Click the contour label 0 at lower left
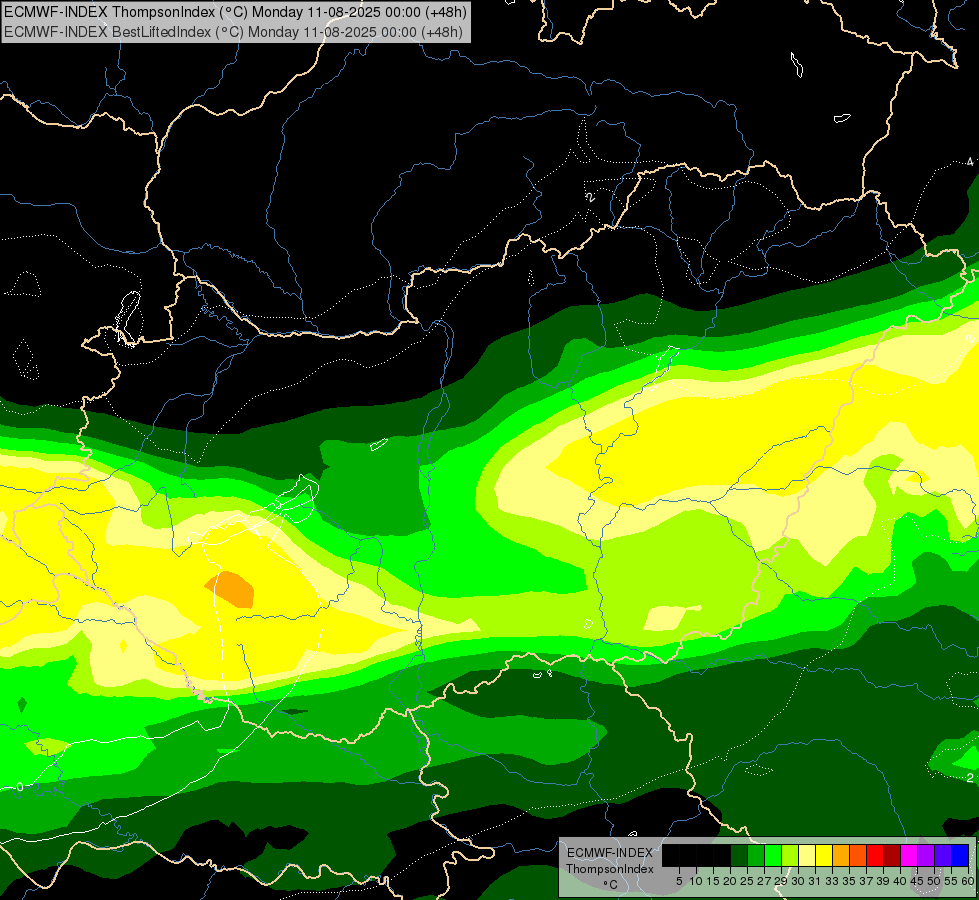 (20, 787)
